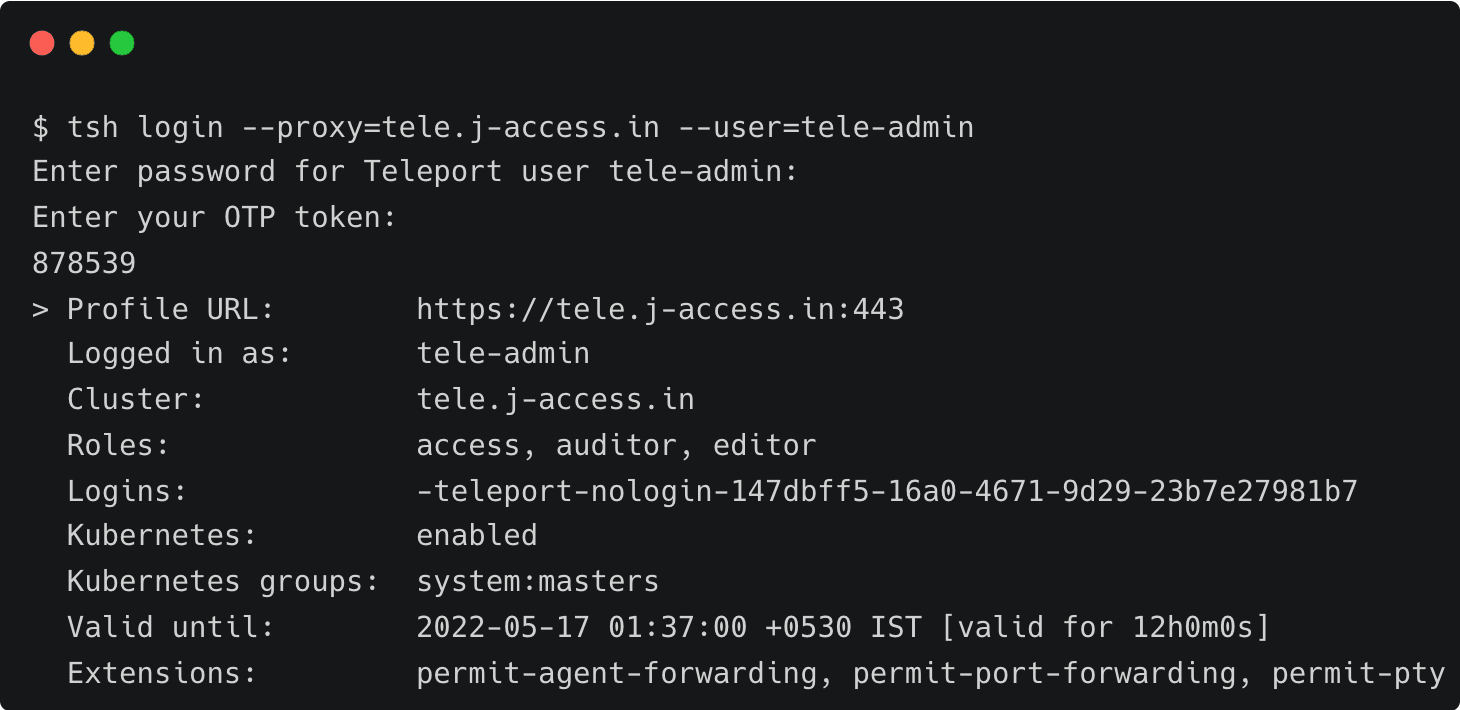Click the OTP token 878539

(84, 264)
